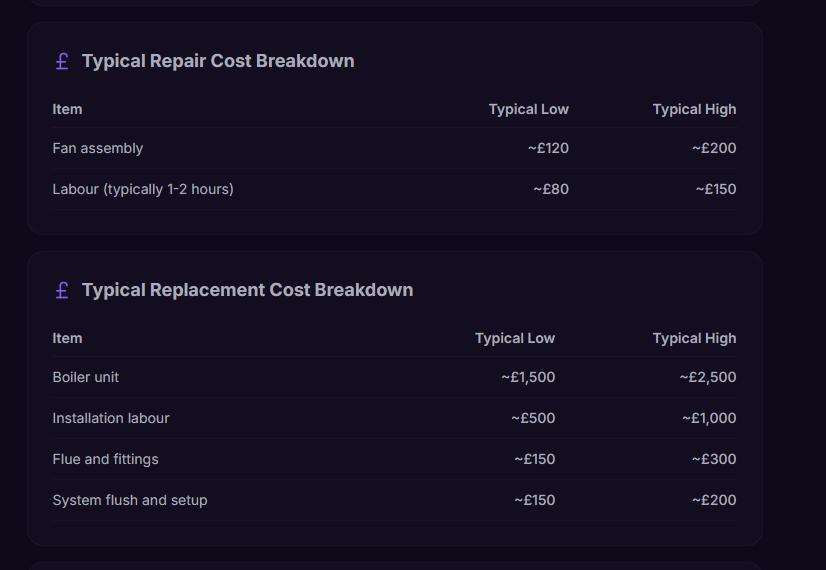Click the ~£500 installation labour low value
Image resolution: width=826 pixels, height=570 pixels.
[533, 418]
